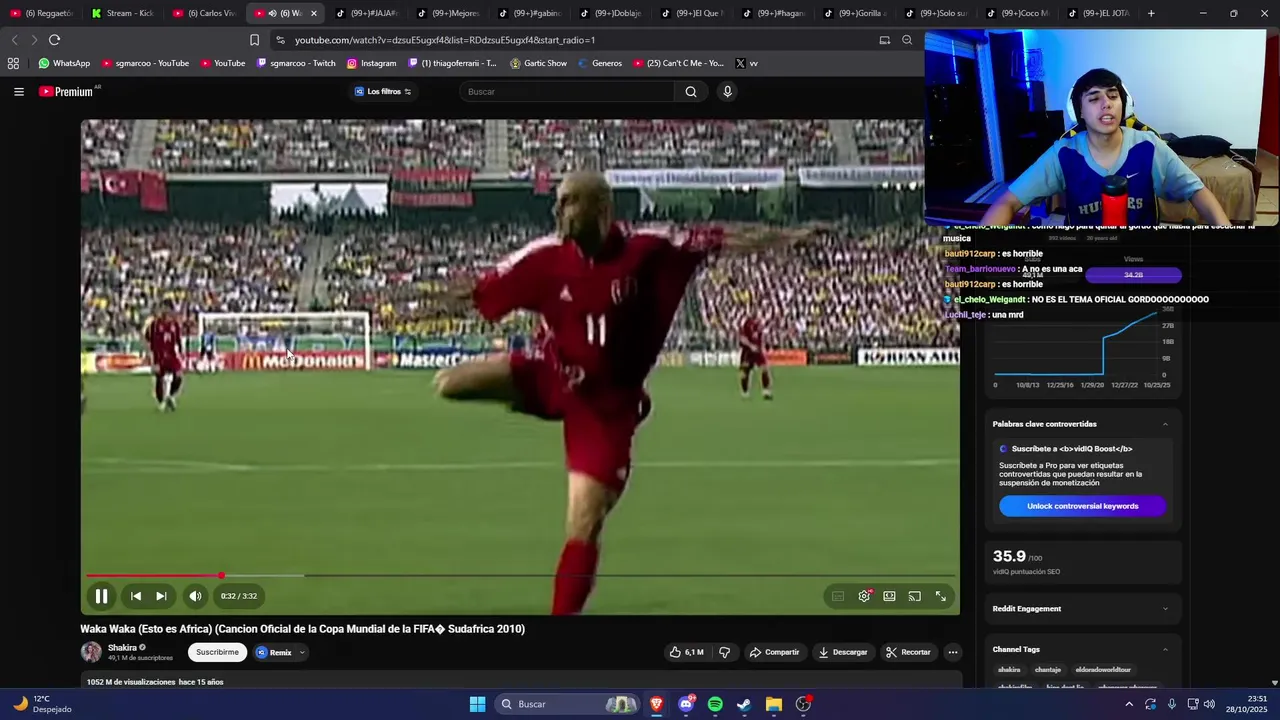
Task: Open Steam from the taskbar
Action: click(744, 704)
